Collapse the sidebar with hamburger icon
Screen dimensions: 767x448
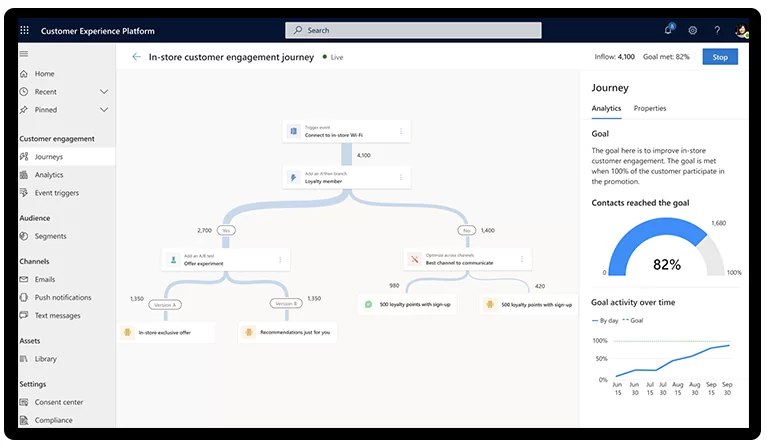point(24,54)
